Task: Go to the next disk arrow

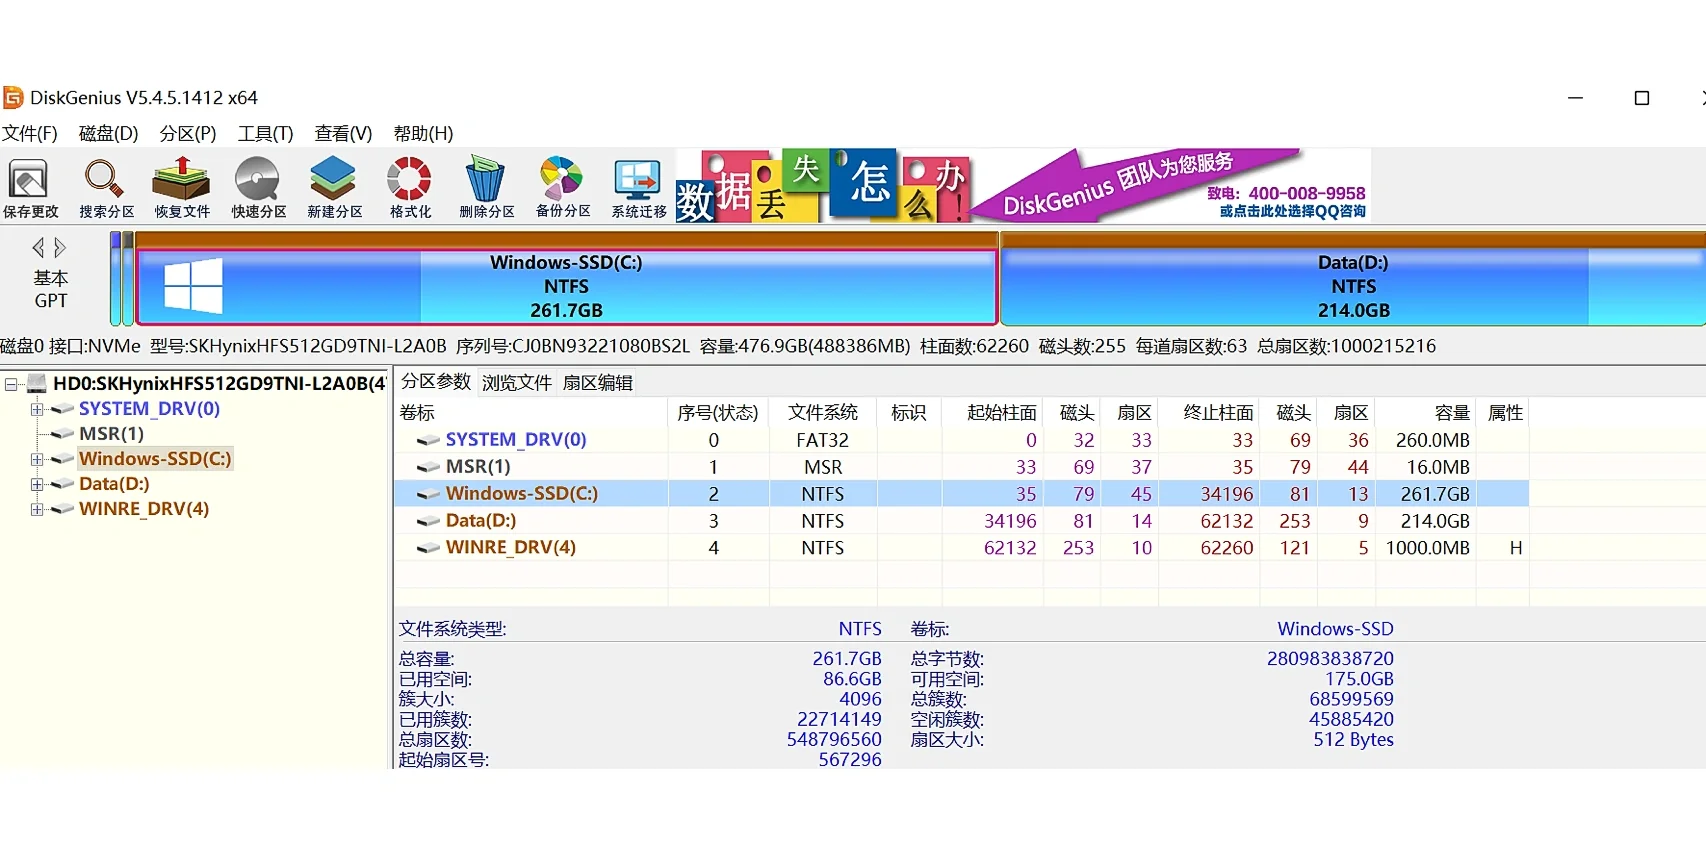Action: [60, 247]
